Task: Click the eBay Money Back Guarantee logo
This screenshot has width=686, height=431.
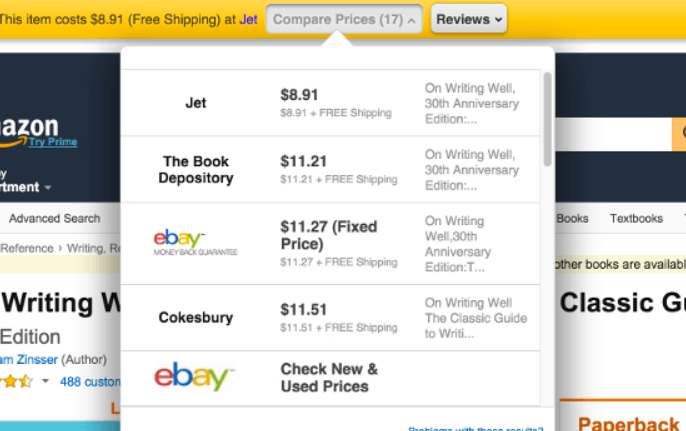Action: (x=195, y=243)
